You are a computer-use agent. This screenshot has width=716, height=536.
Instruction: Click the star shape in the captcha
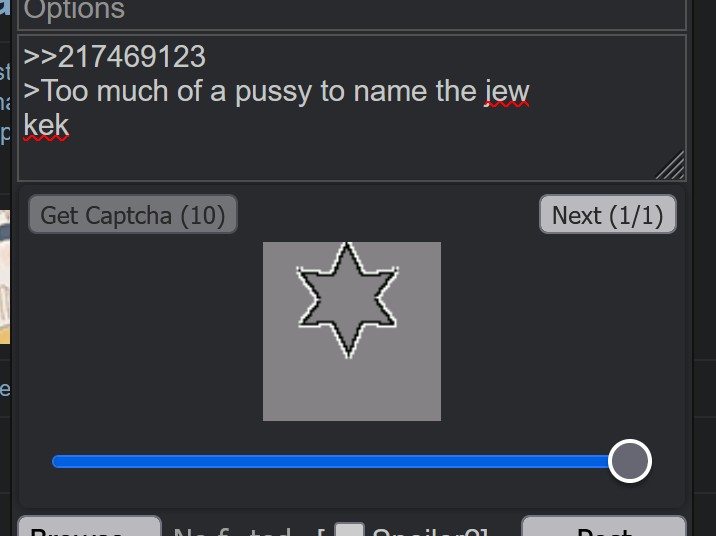[x=347, y=300]
